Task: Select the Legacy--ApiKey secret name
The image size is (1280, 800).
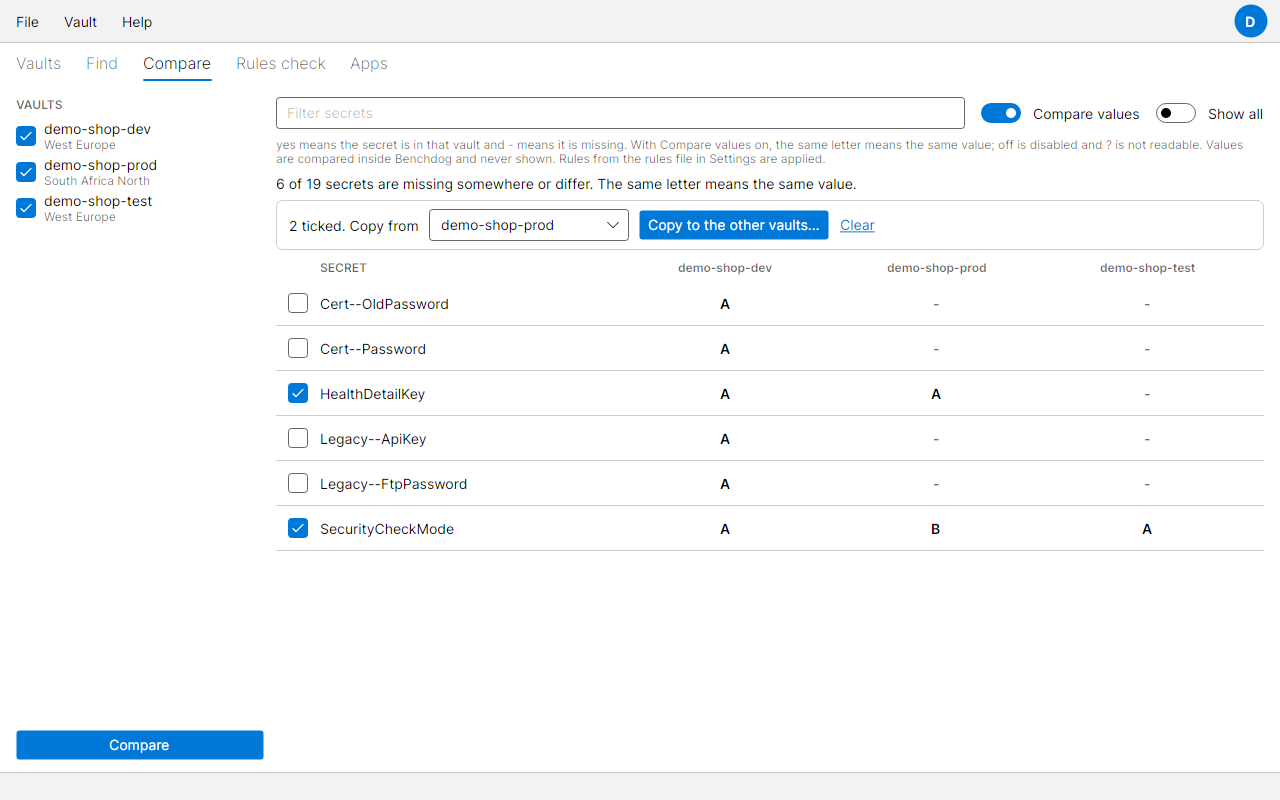Action: pos(373,439)
